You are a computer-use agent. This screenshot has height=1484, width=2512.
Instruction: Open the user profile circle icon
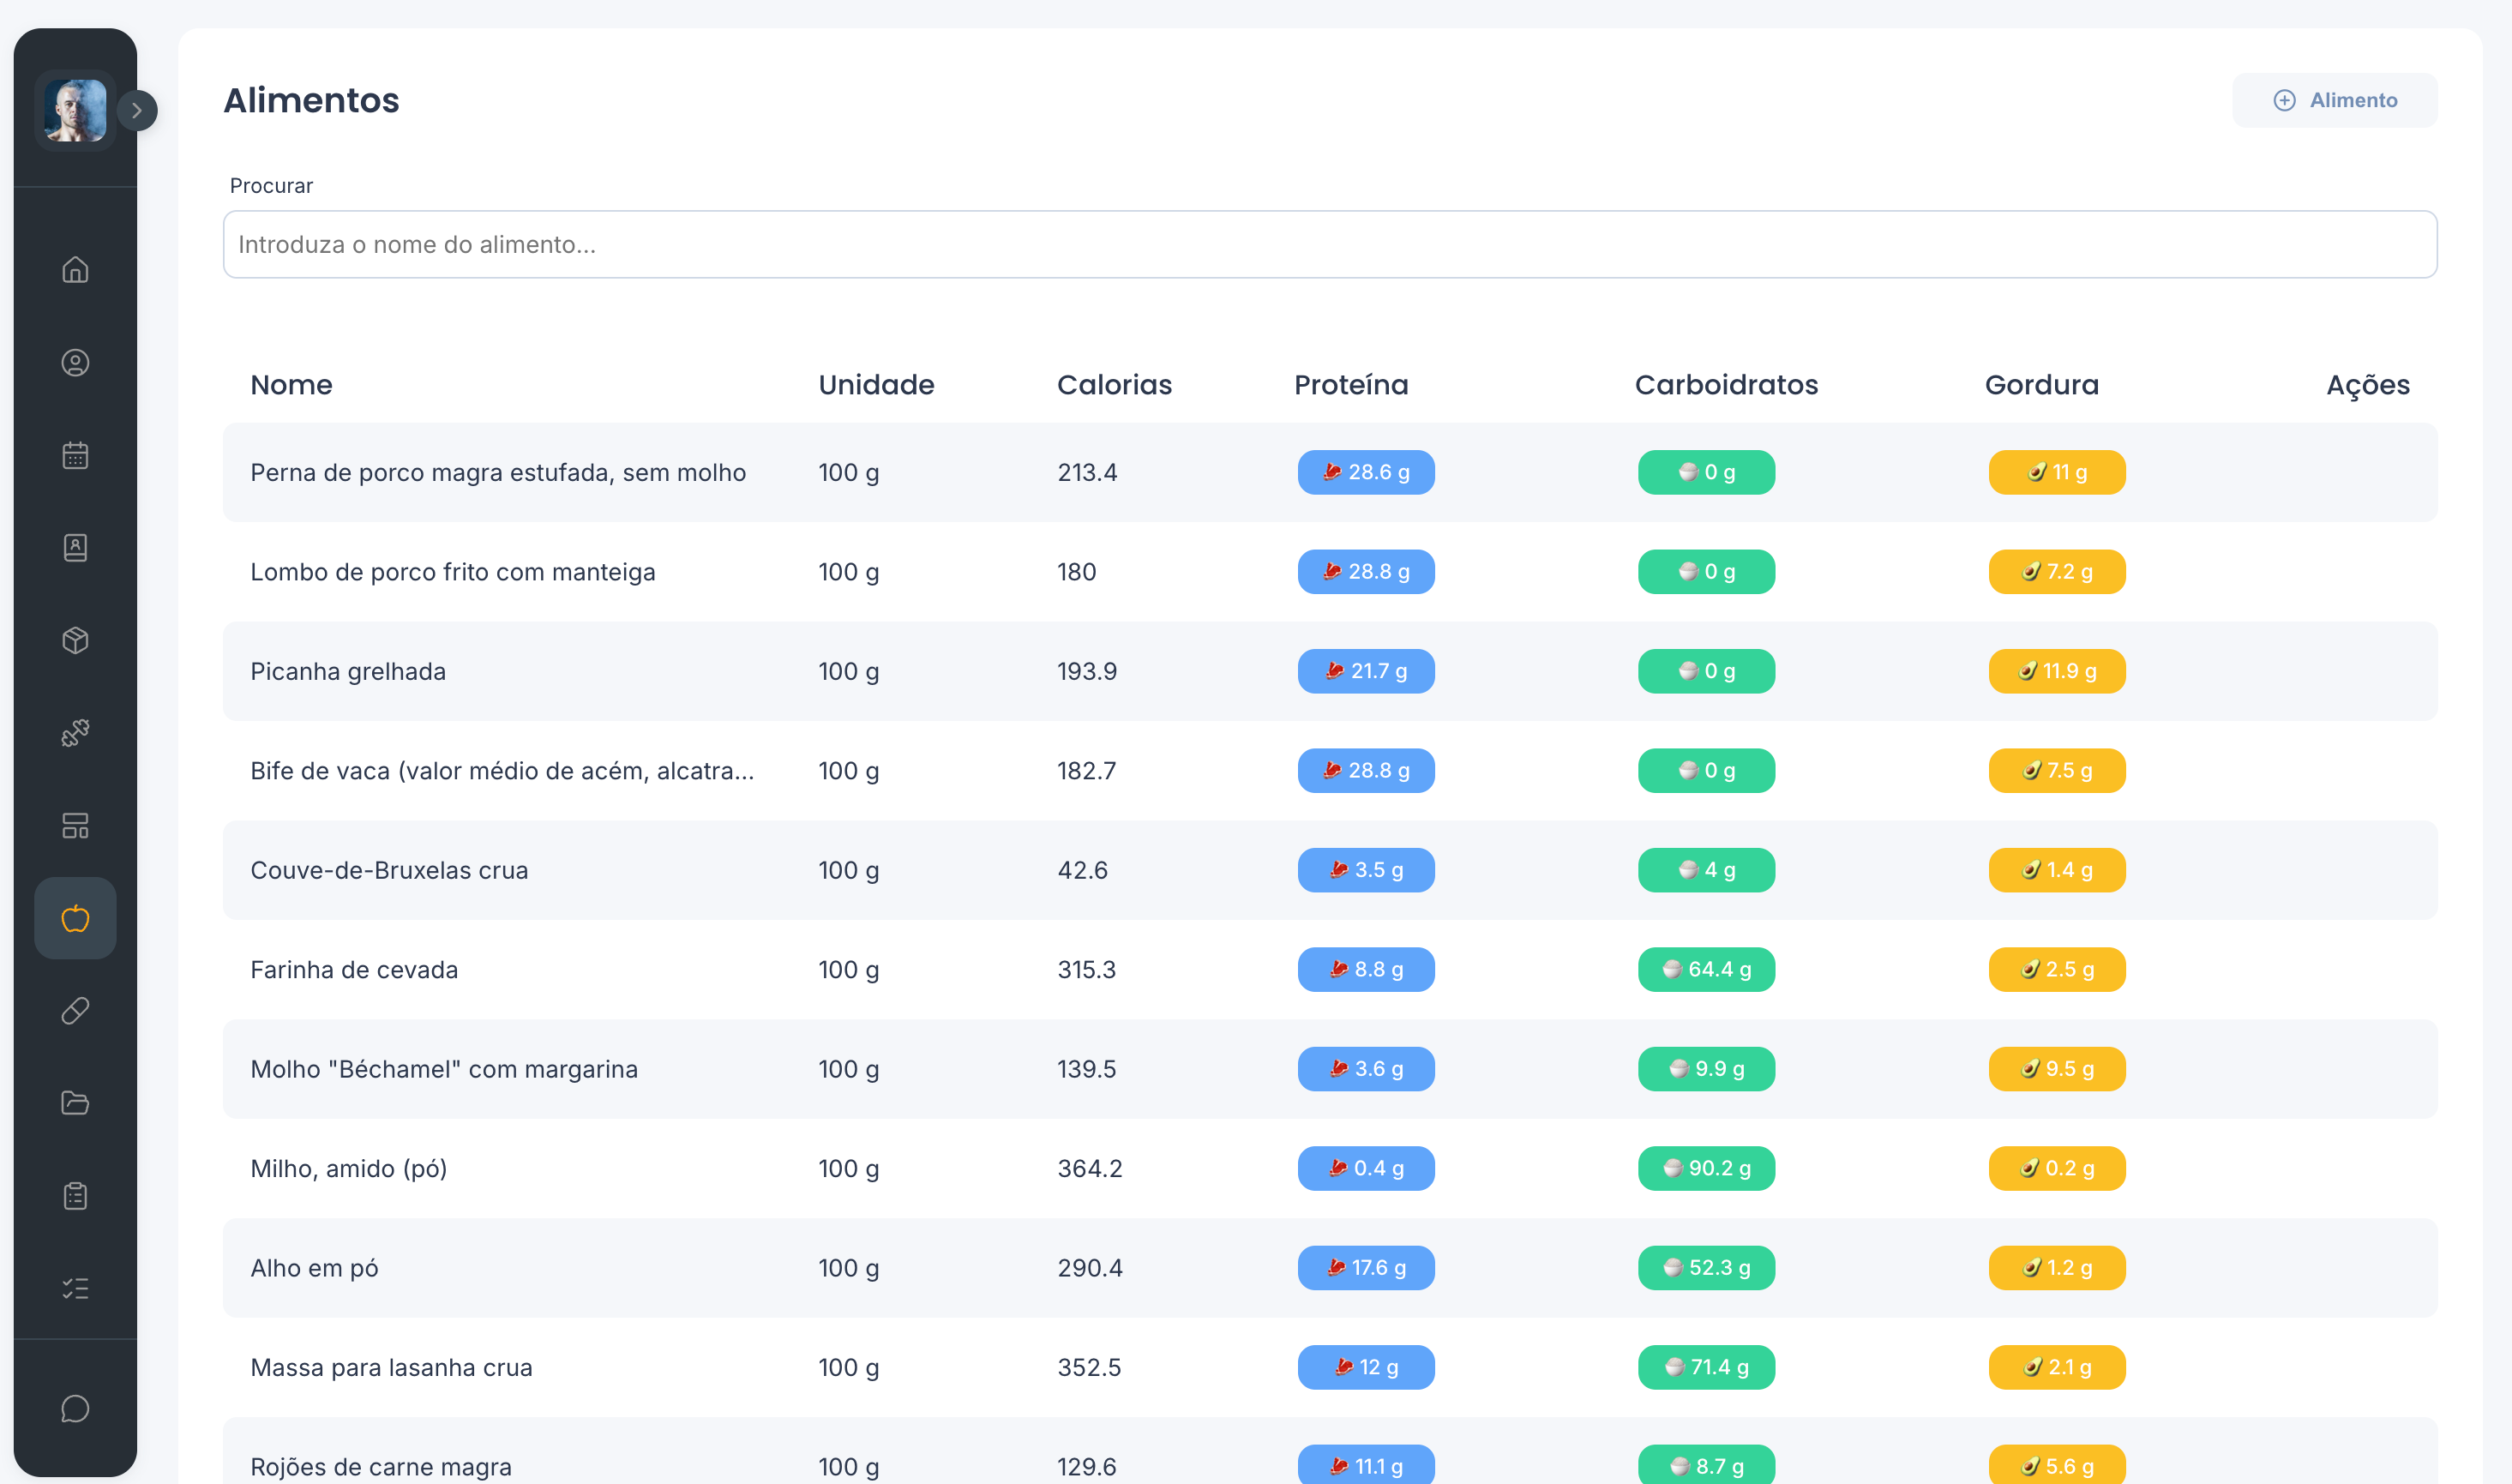pos(75,363)
